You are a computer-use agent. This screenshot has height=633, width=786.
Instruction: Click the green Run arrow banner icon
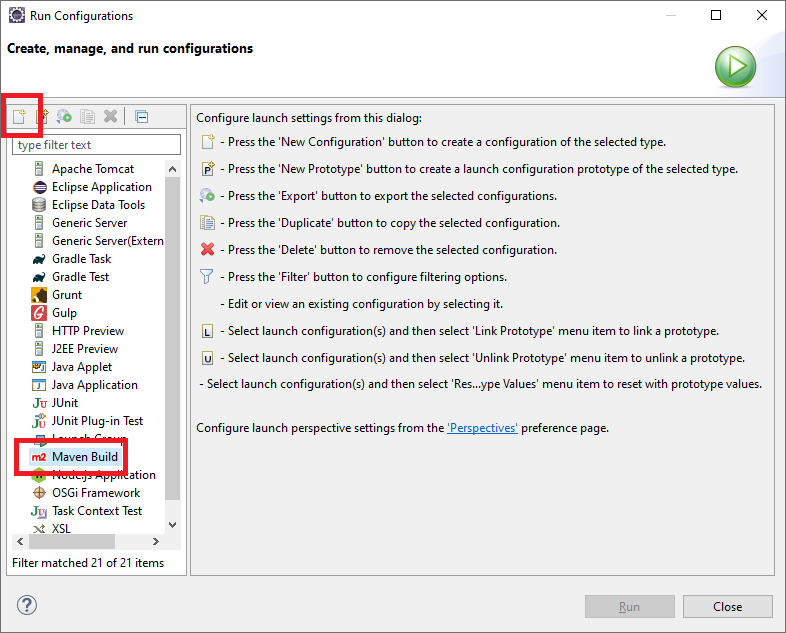tap(735, 67)
